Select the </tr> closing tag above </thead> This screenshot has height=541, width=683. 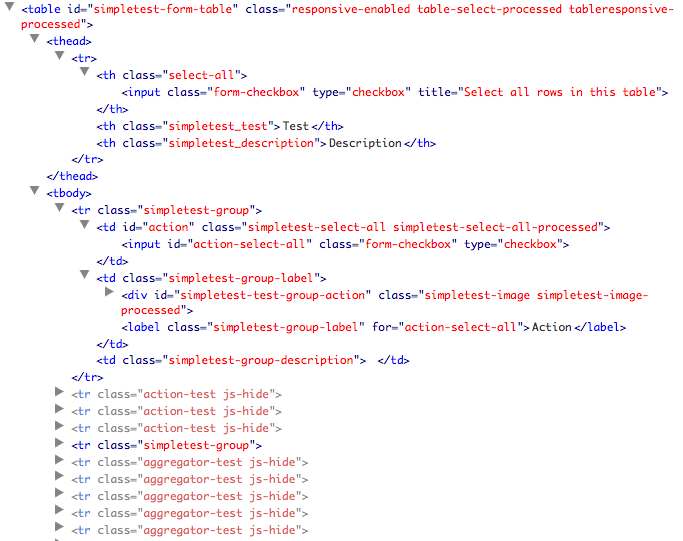click(88, 159)
